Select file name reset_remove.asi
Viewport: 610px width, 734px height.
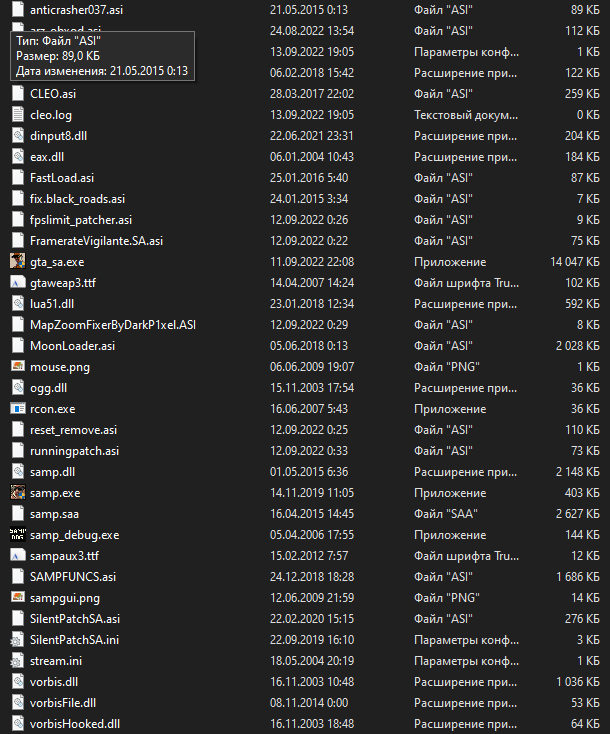tap(73, 430)
